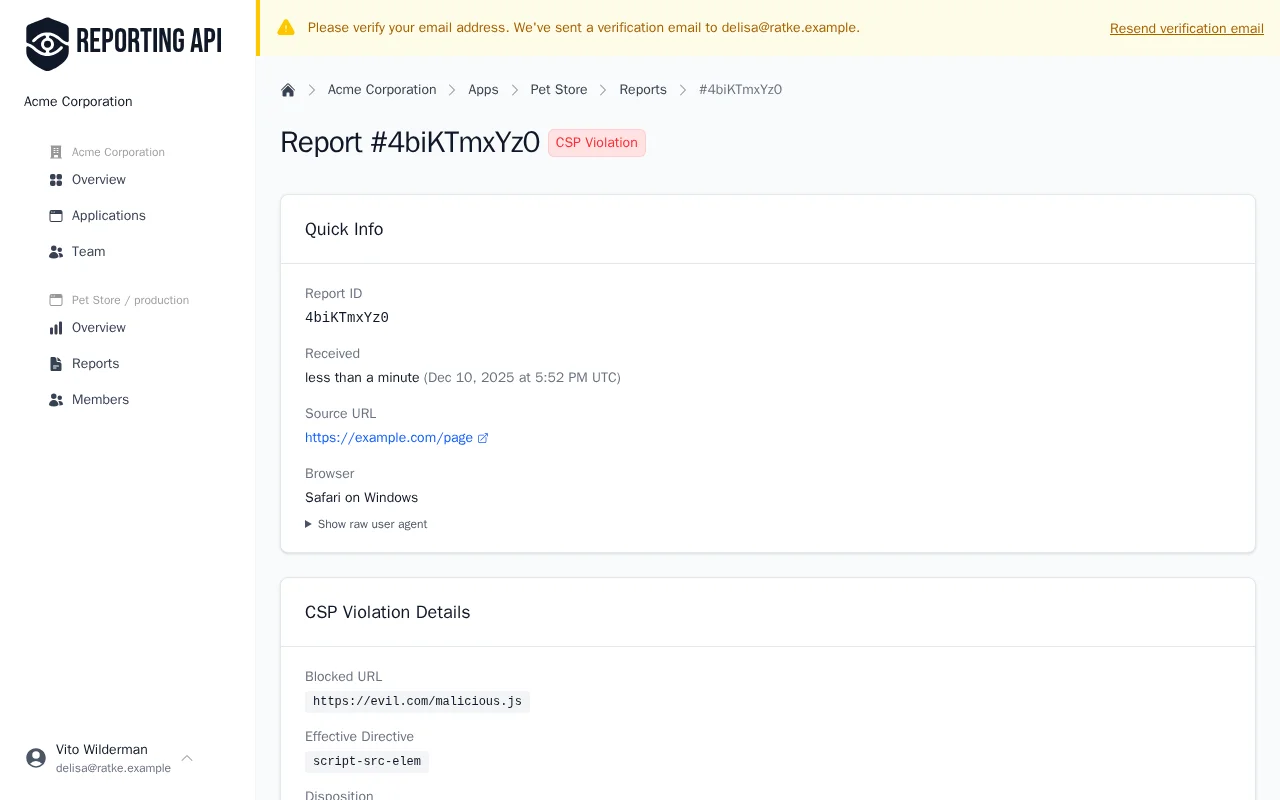Click the Reports document icon
Viewport: 1280px width, 800px height.
click(56, 364)
